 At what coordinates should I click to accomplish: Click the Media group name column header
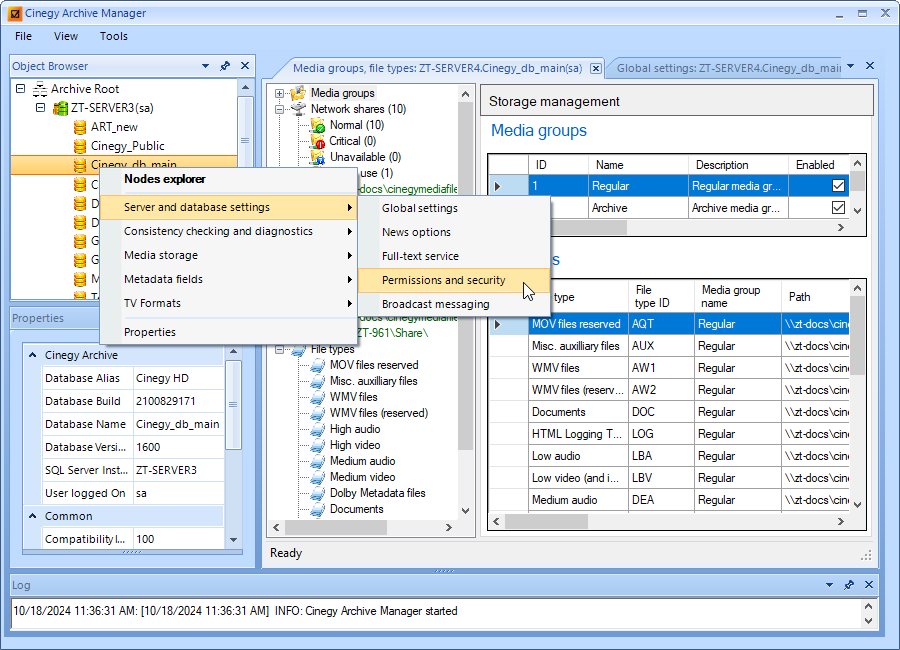[x=738, y=297]
